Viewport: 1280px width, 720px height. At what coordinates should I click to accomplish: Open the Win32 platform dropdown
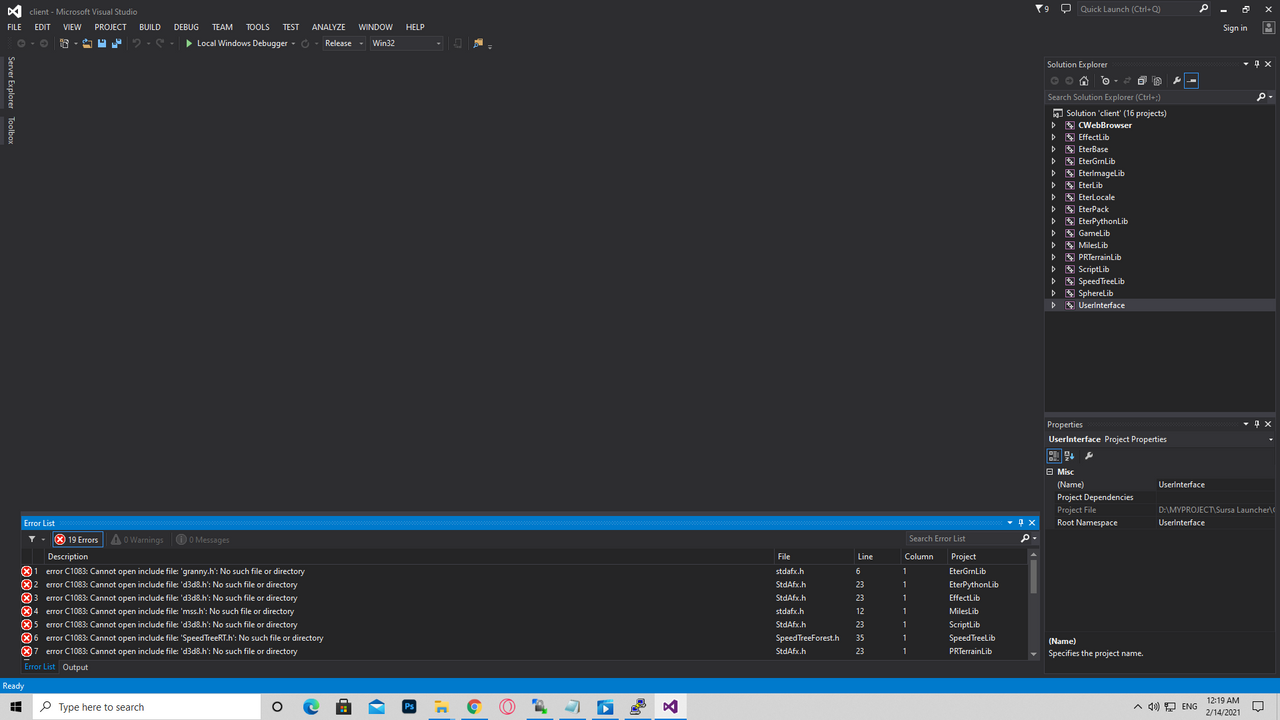406,43
